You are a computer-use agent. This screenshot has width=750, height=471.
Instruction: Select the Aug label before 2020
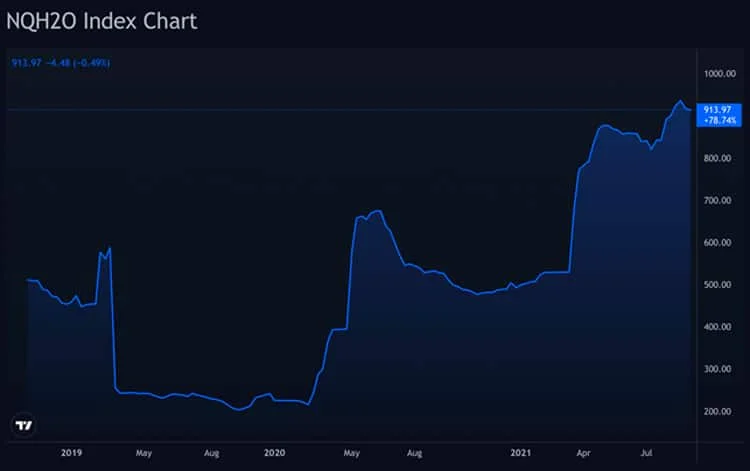point(212,452)
